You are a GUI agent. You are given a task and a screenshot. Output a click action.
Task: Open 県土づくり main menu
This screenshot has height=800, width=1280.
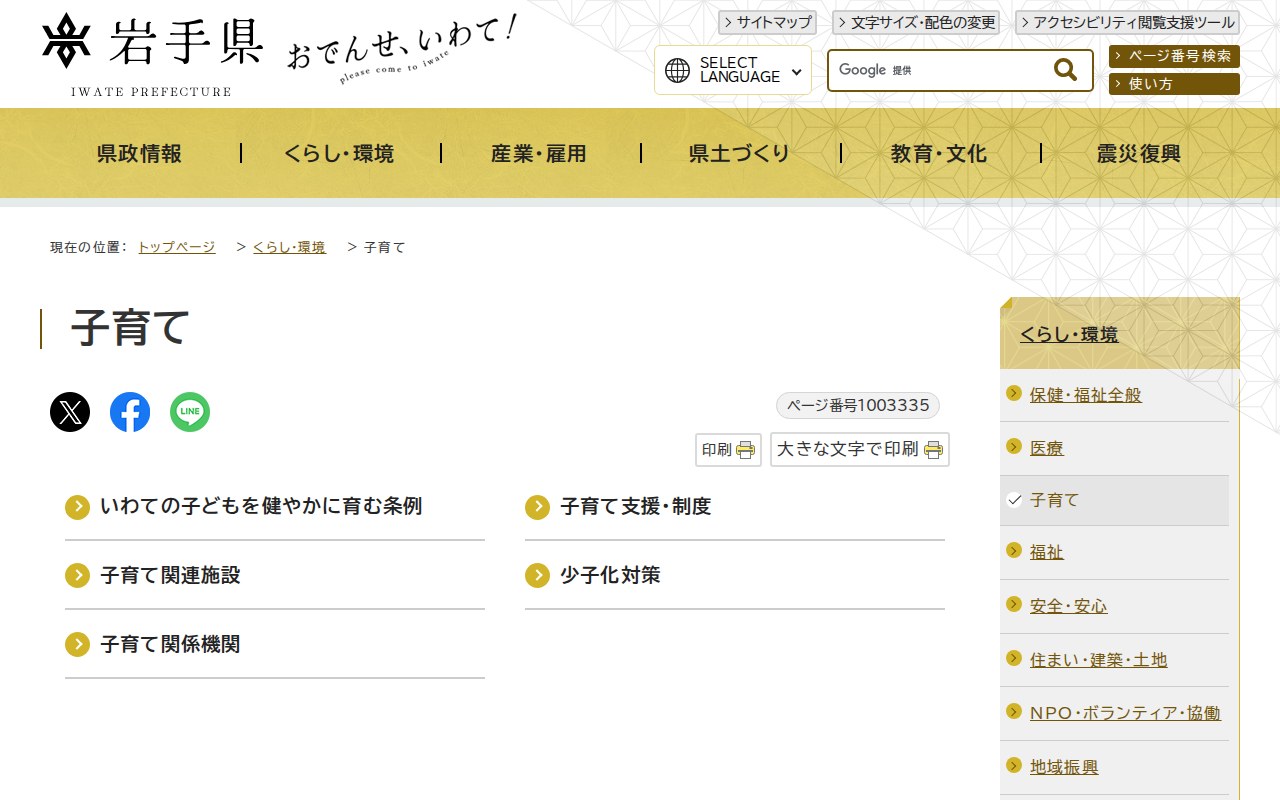(x=740, y=153)
